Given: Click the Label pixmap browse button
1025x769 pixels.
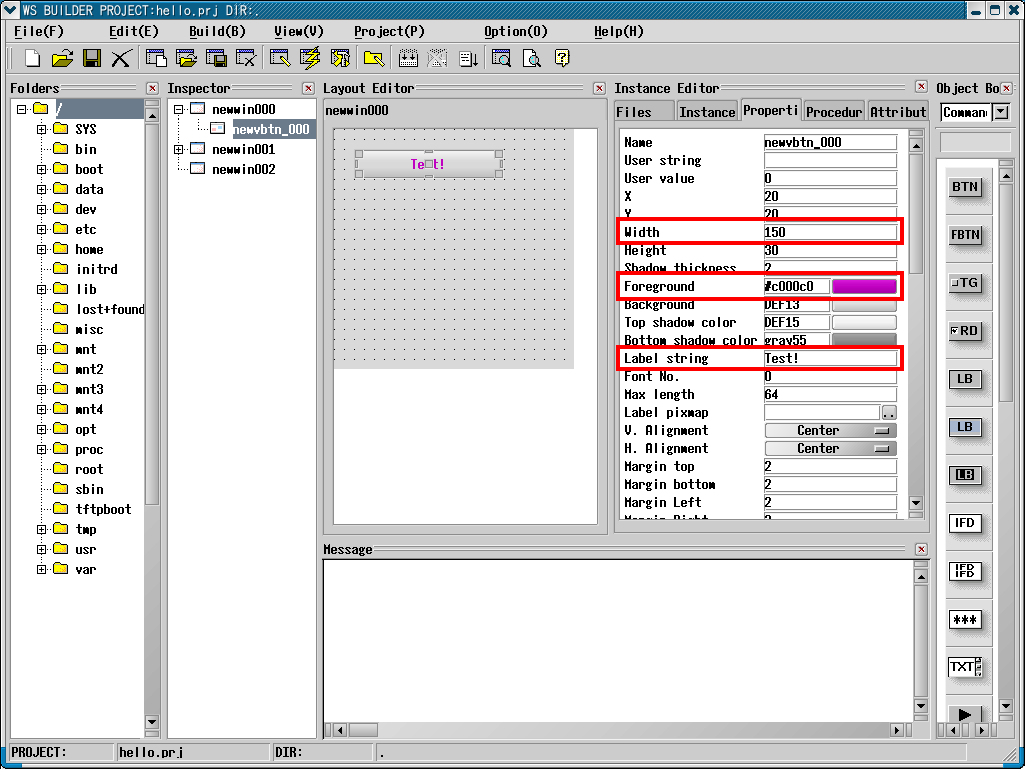Looking at the screenshot, I should pyautogui.click(x=889, y=413).
